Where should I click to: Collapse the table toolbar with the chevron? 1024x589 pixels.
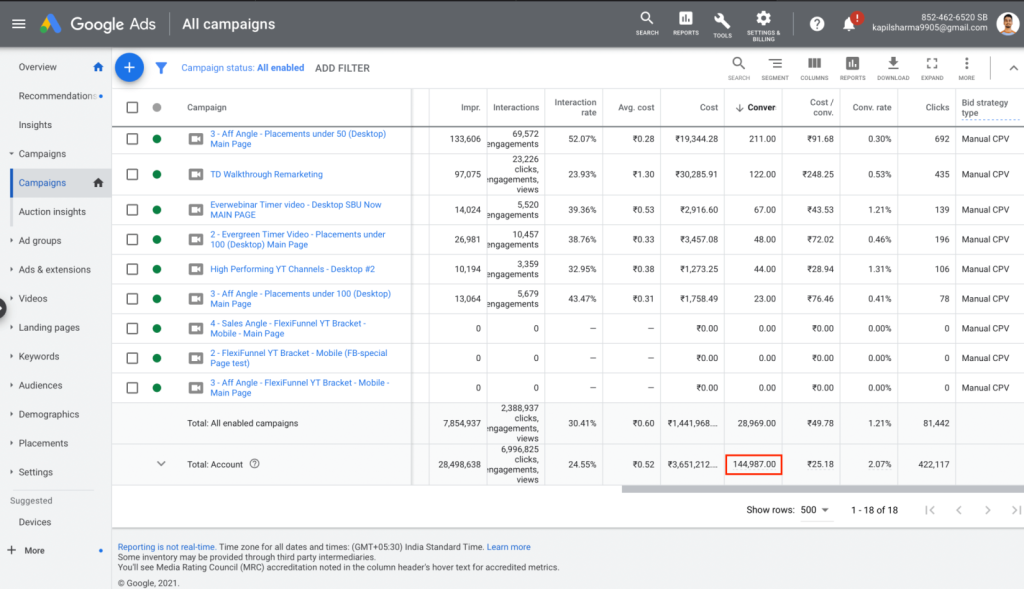pos(1013,68)
